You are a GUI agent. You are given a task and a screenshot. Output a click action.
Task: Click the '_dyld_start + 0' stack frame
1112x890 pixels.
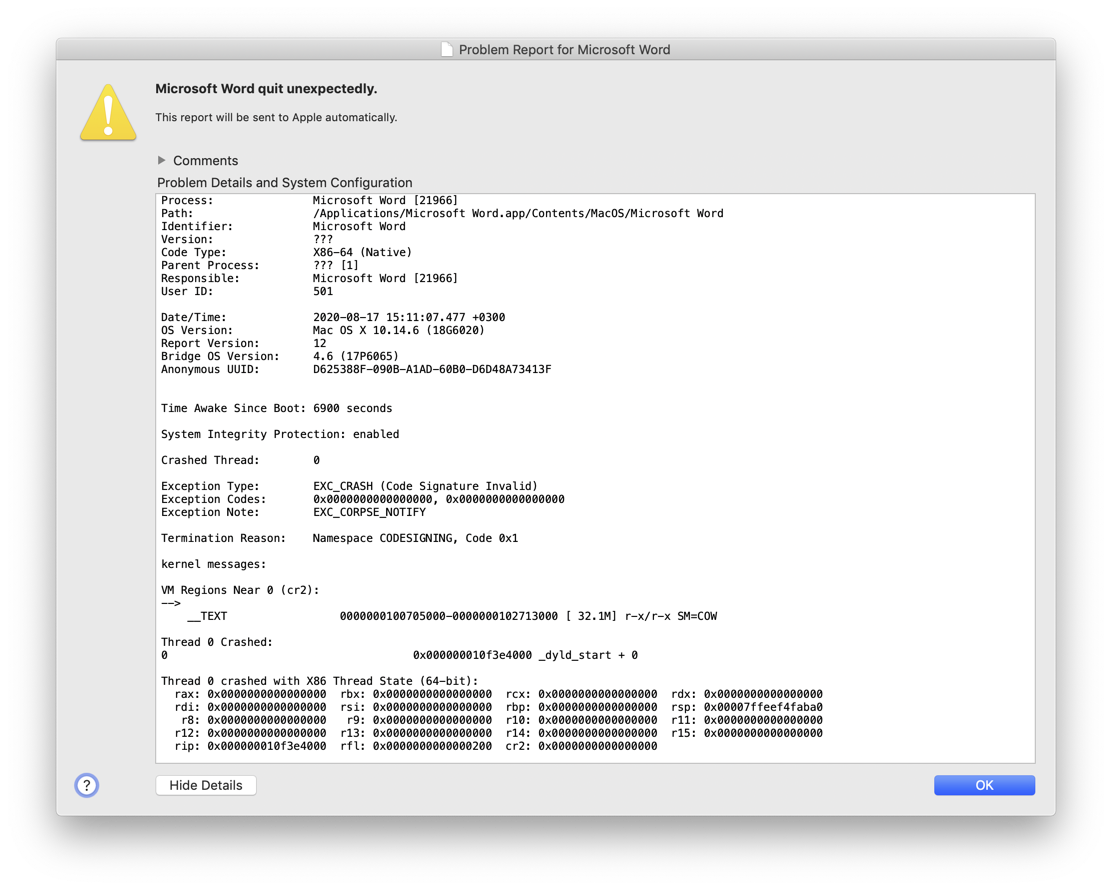(x=588, y=655)
